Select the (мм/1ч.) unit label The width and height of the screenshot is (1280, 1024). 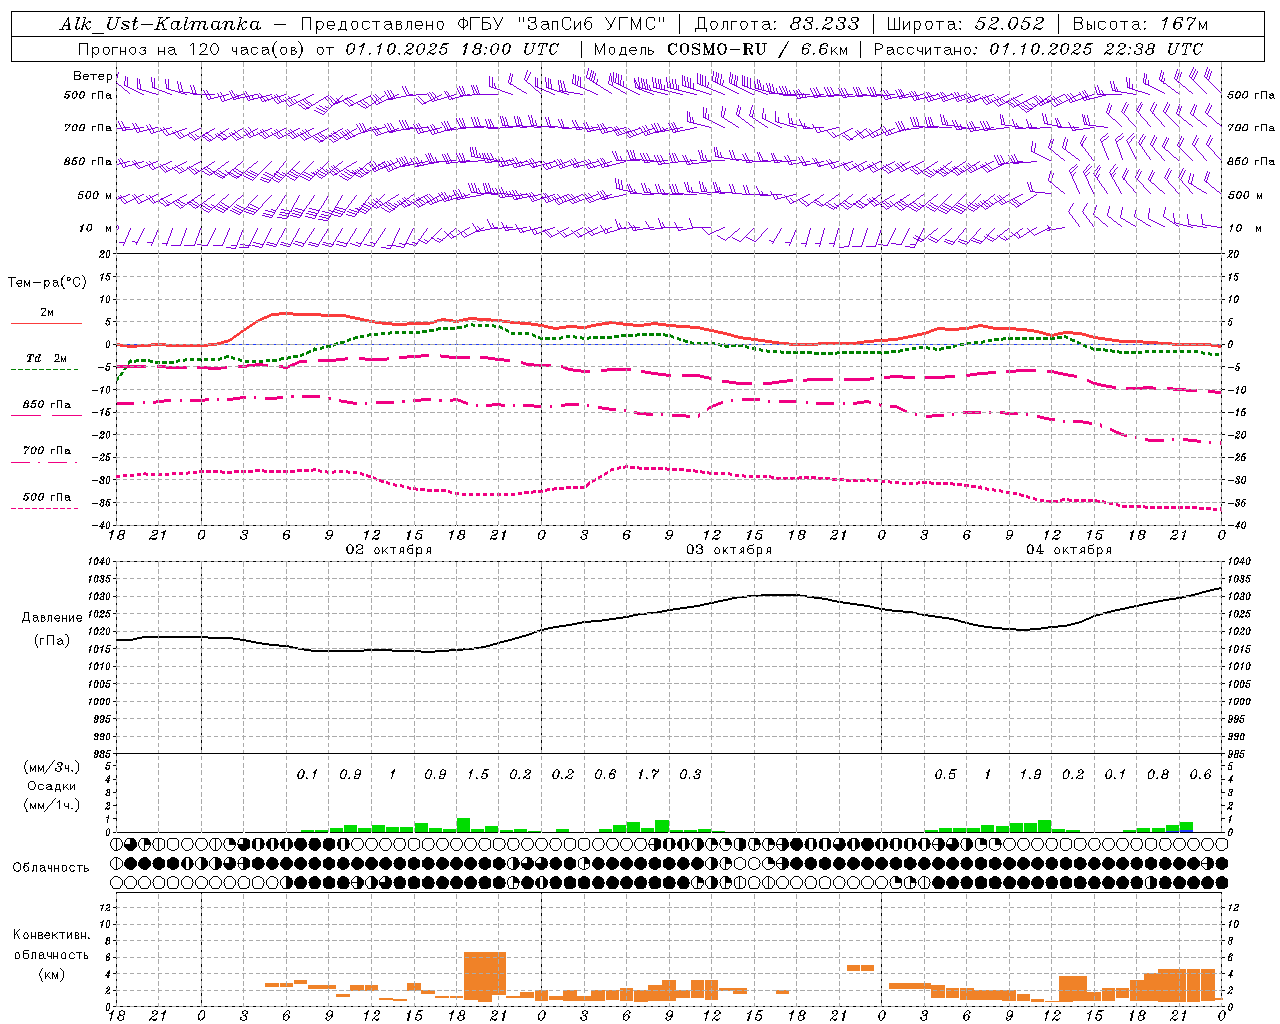(x=51, y=805)
